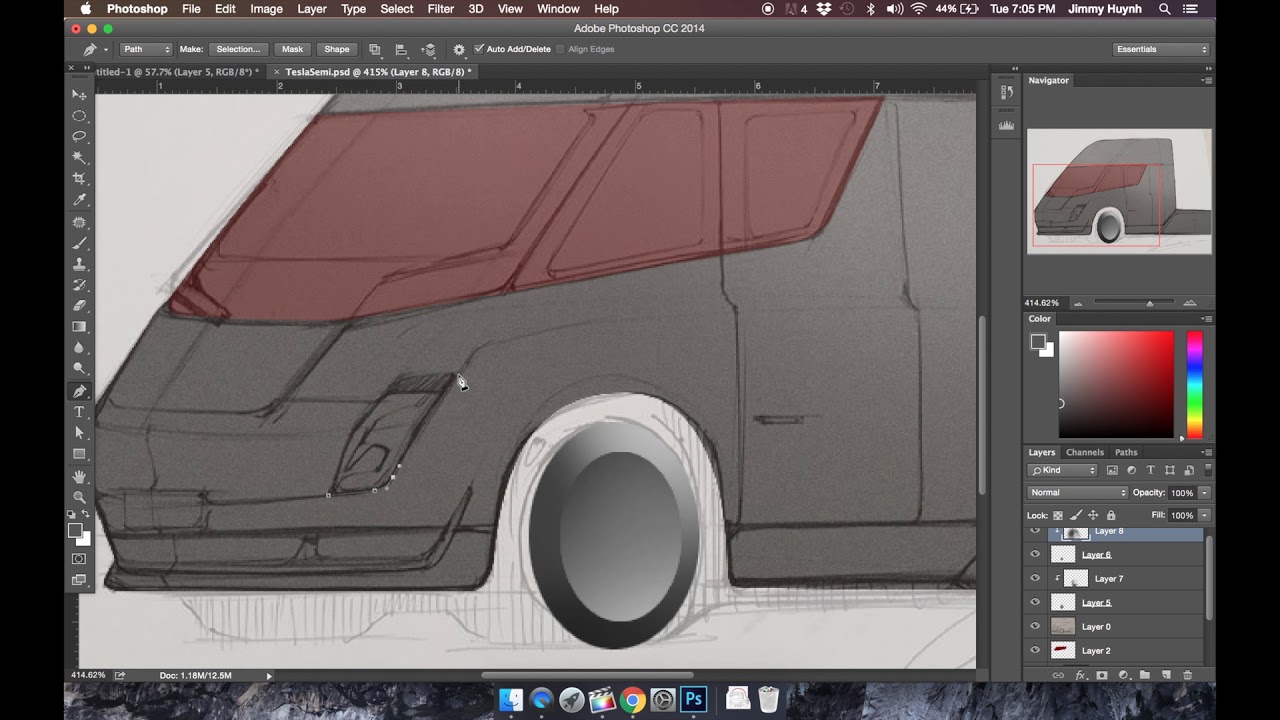Click the rainbow hue slider in Color panel

(x=1194, y=385)
